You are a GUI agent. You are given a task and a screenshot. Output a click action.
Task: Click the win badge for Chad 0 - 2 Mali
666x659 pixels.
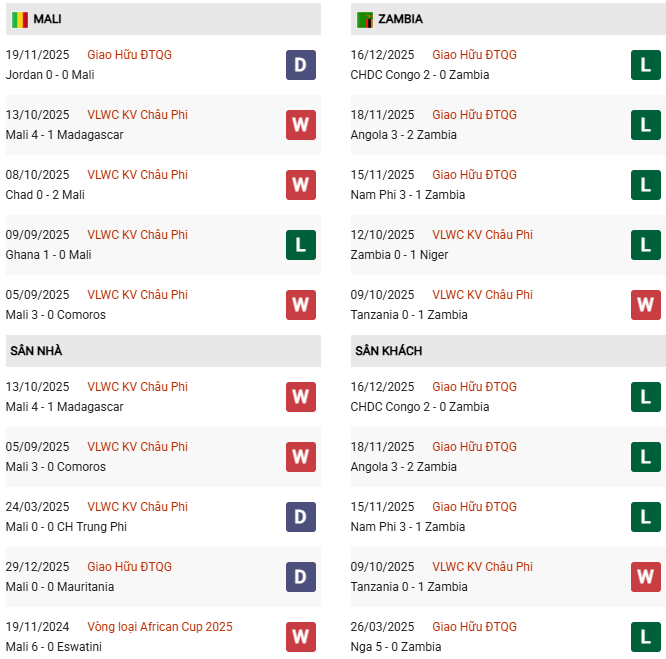click(x=300, y=185)
